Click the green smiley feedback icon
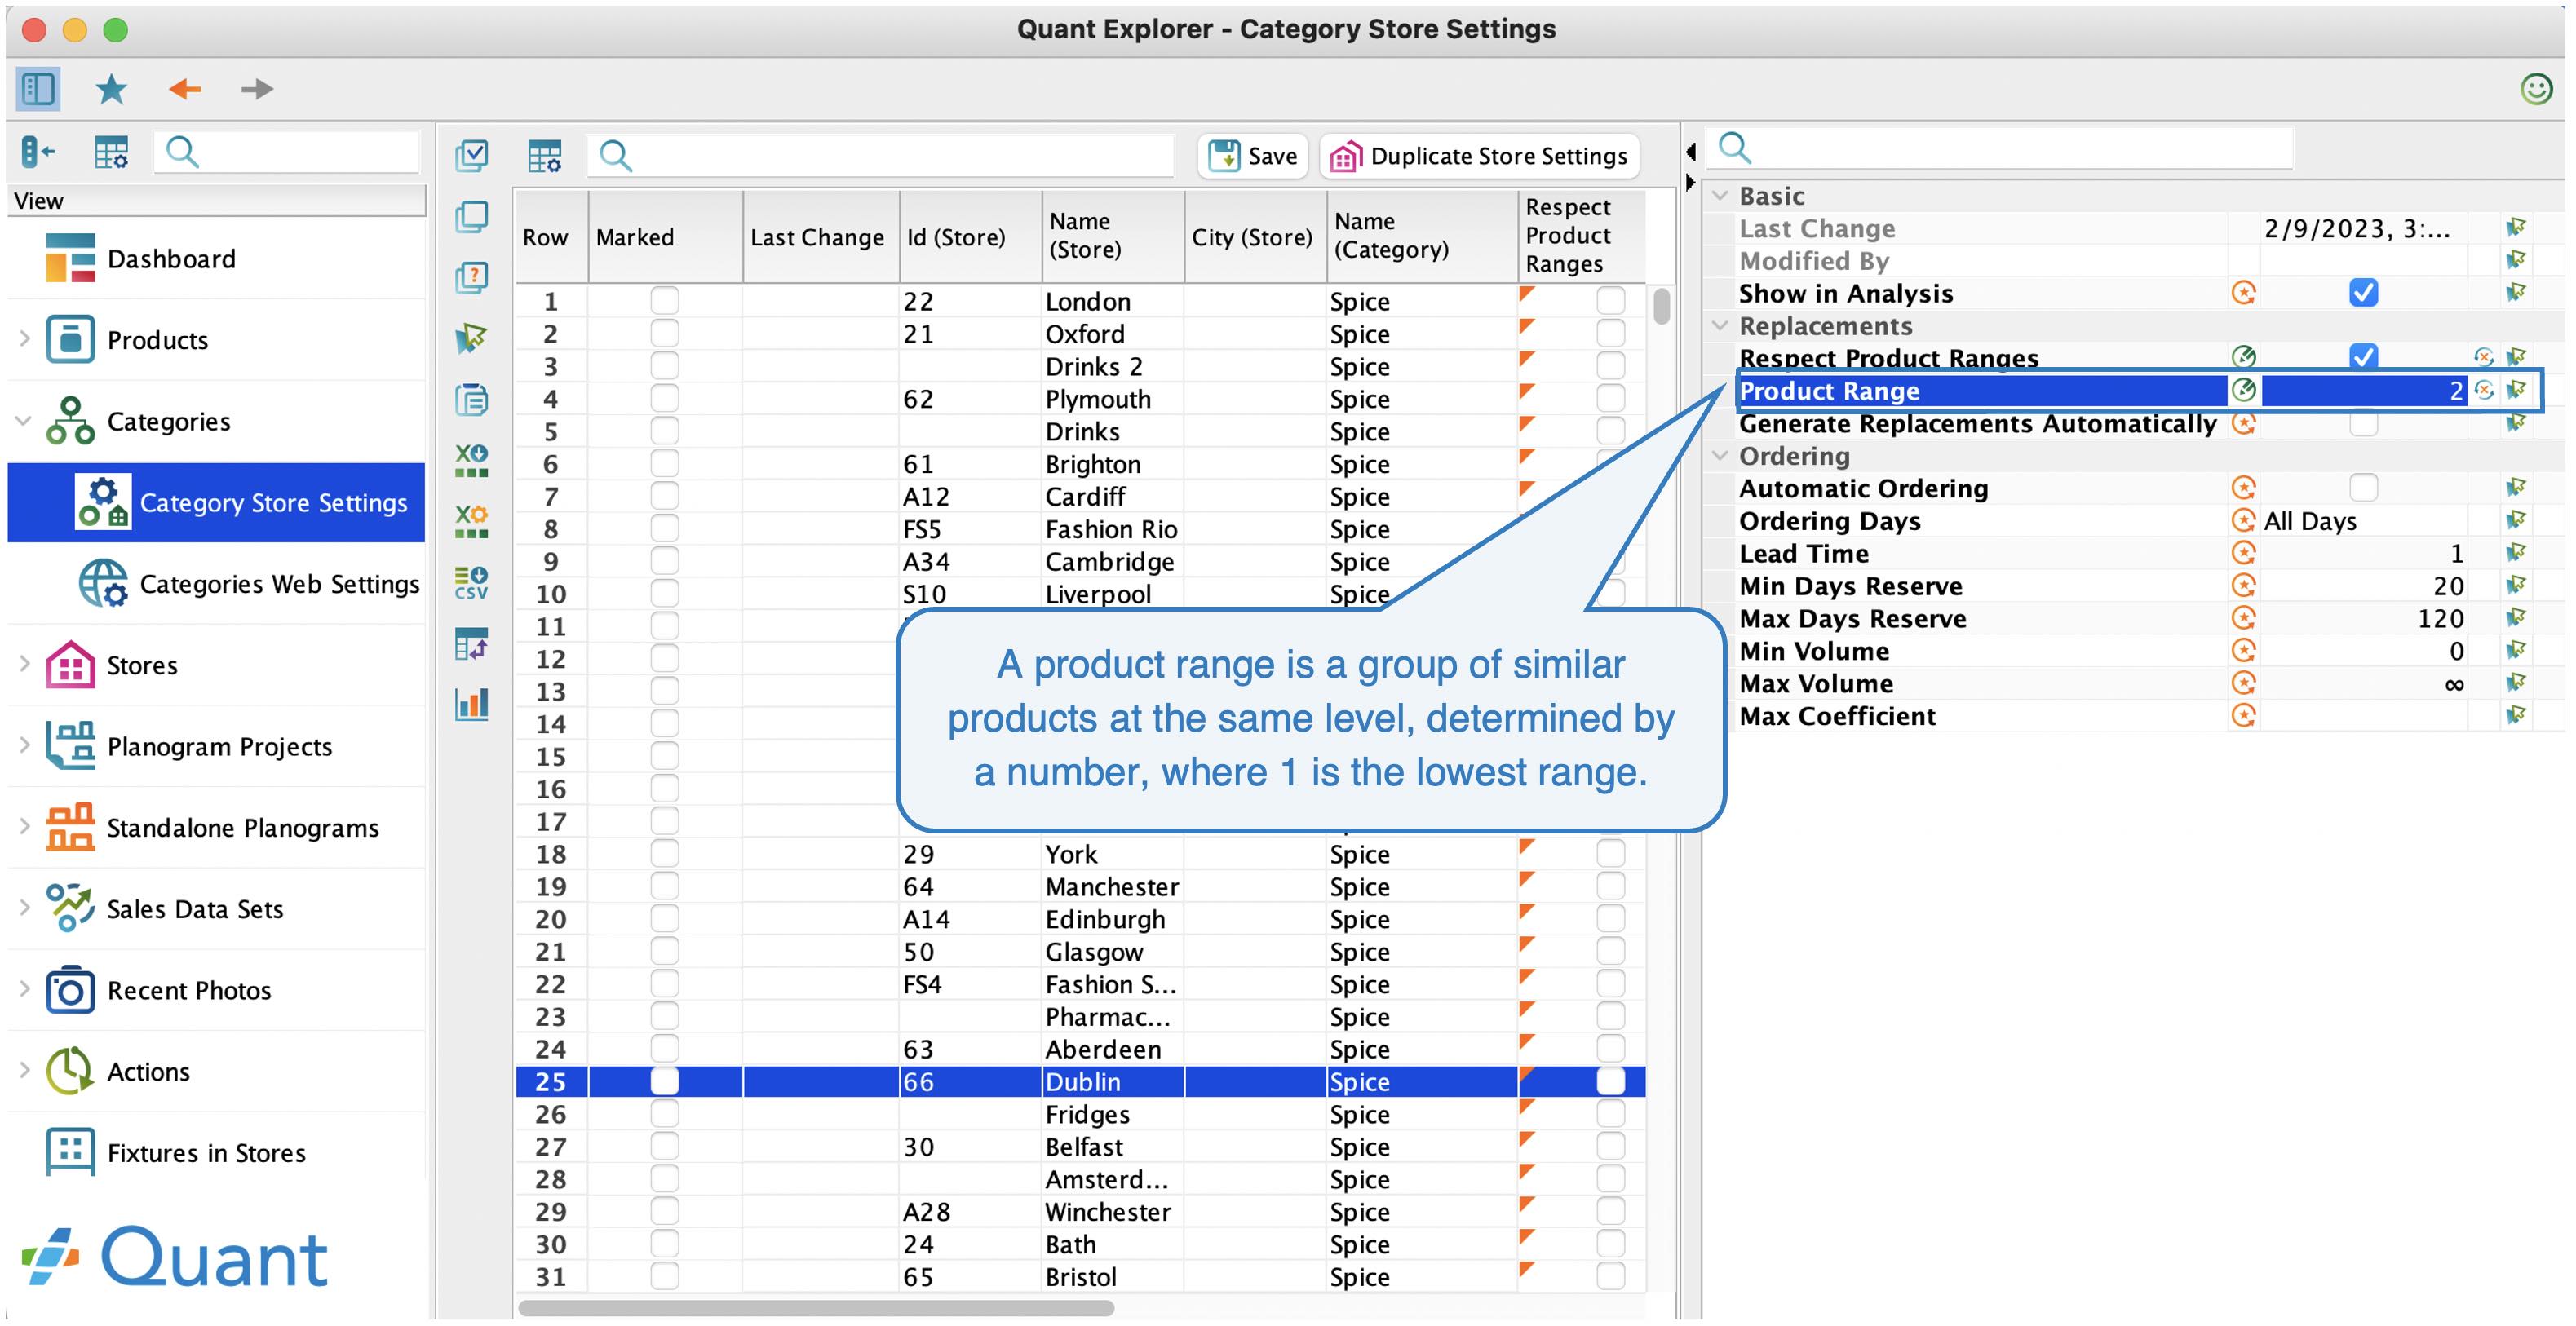 click(2535, 89)
